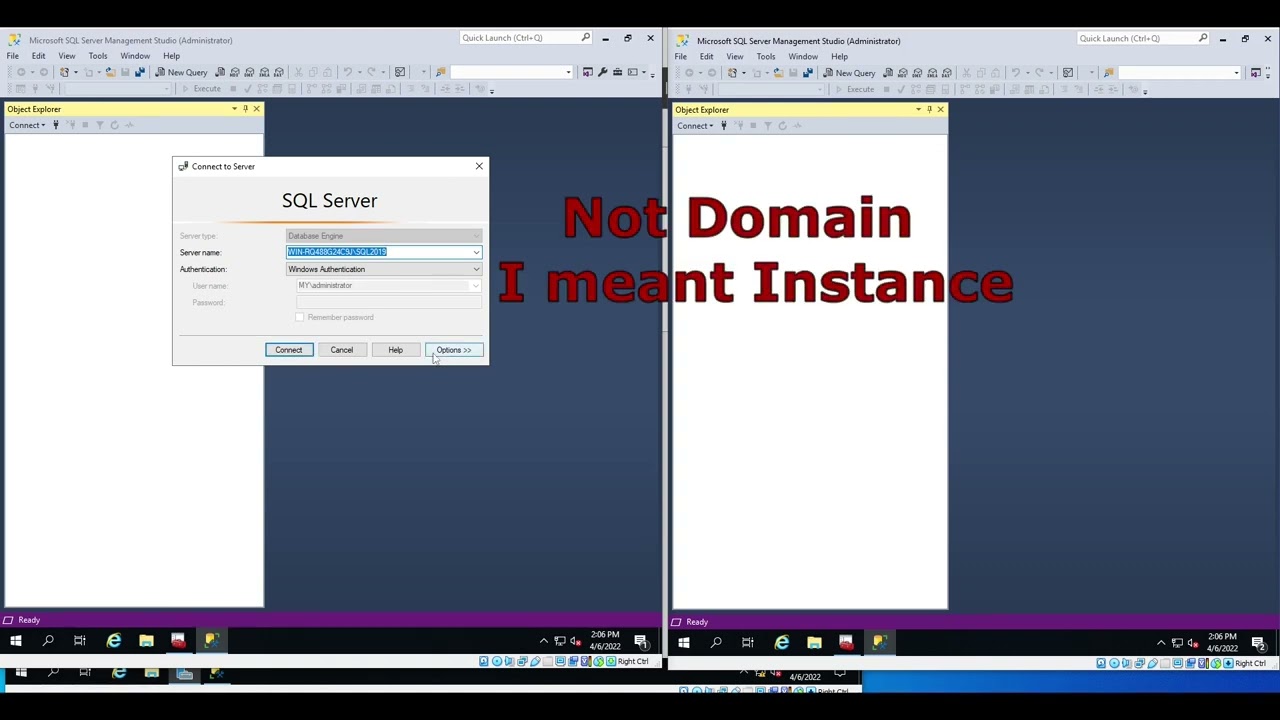This screenshot has height=720, width=1280.
Task: Click the clock in right taskbar
Action: [x=1222, y=642]
